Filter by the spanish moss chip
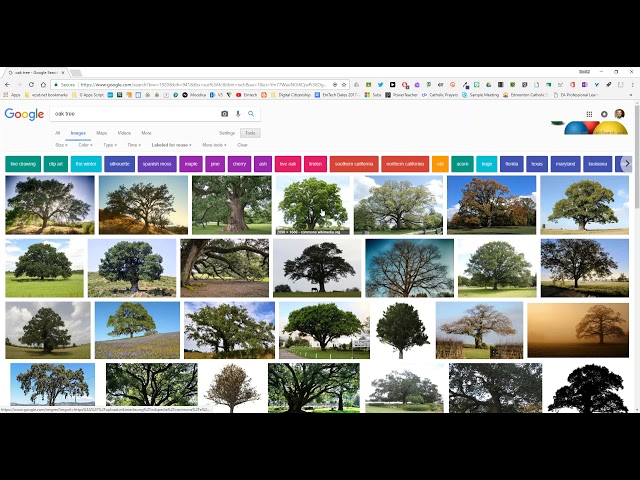The height and width of the screenshot is (480, 640). 157,164
